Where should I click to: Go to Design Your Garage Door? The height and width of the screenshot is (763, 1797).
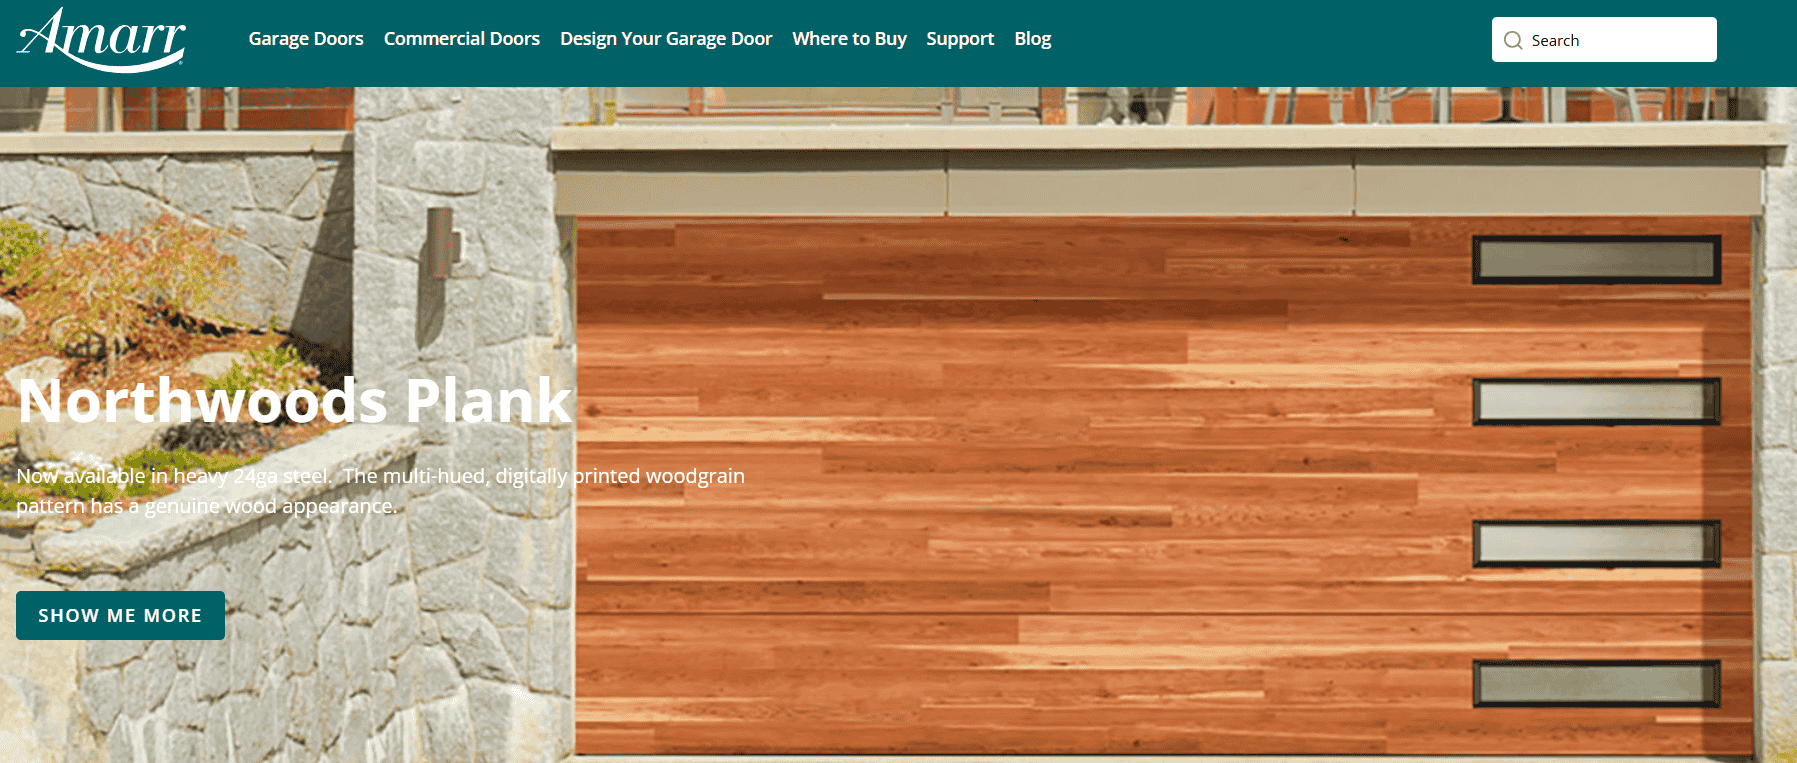point(666,39)
